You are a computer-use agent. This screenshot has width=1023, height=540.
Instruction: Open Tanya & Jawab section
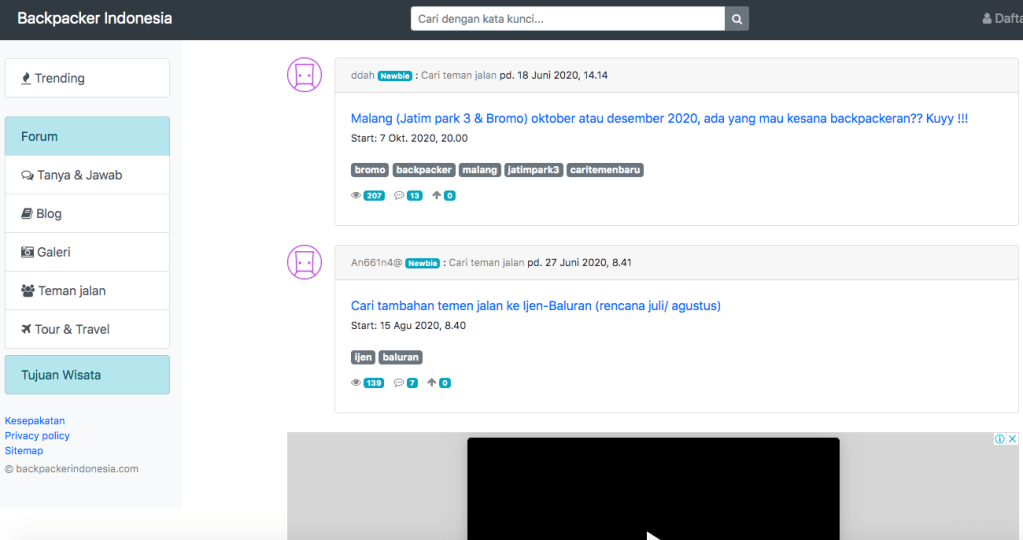87,175
